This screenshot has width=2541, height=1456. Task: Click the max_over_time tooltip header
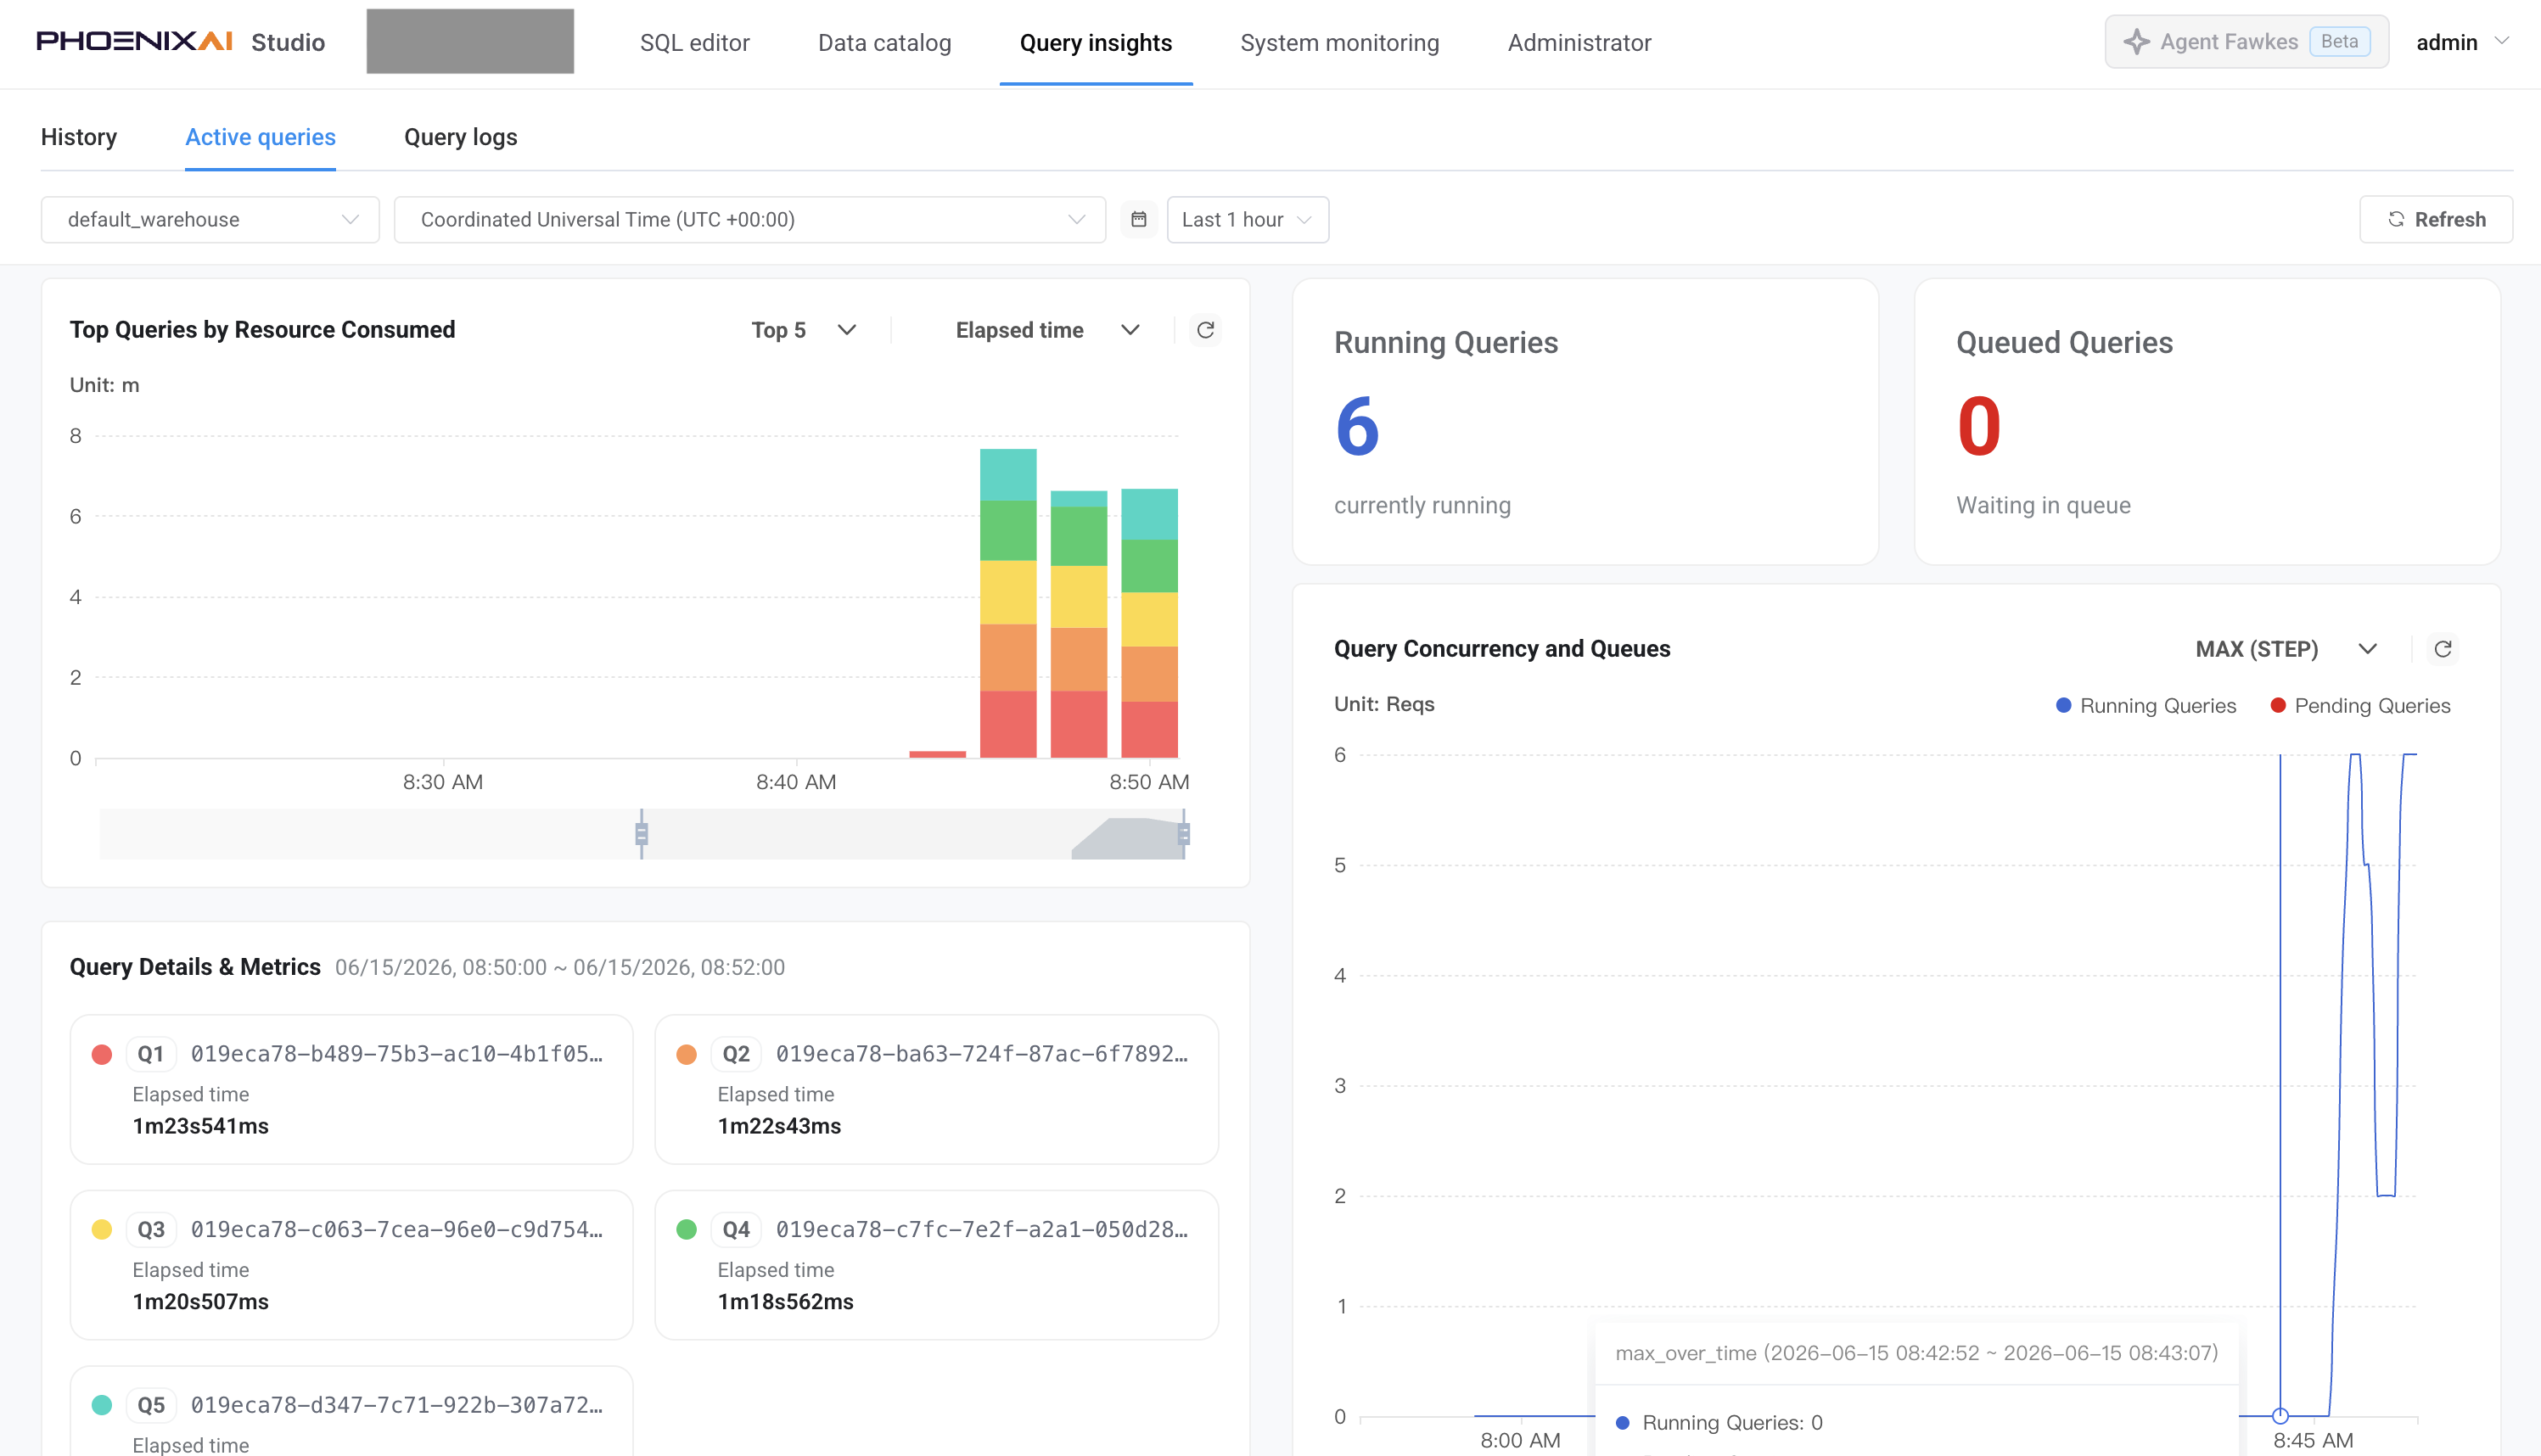[1916, 1353]
